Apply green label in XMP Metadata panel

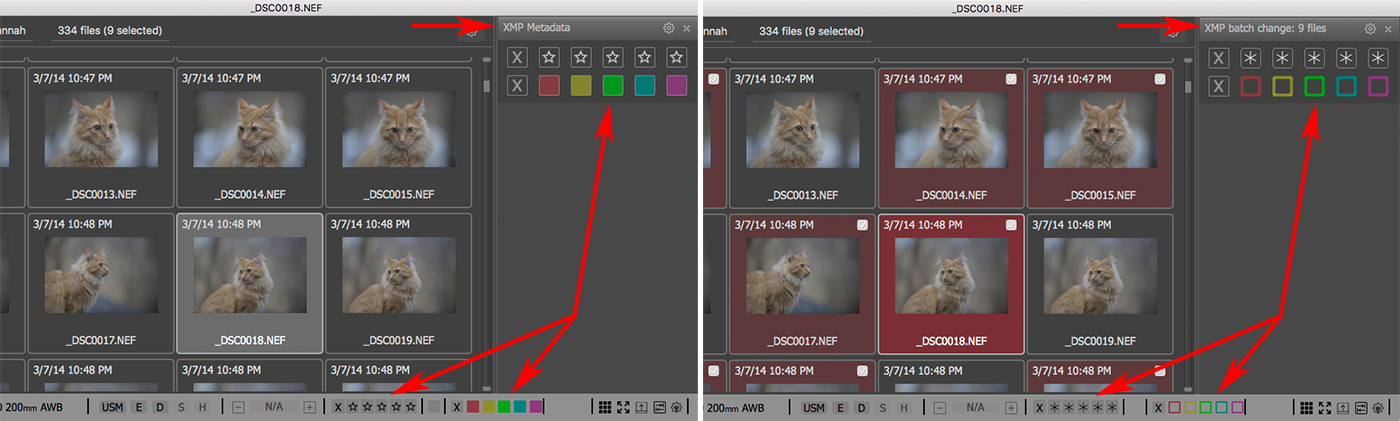pos(613,86)
